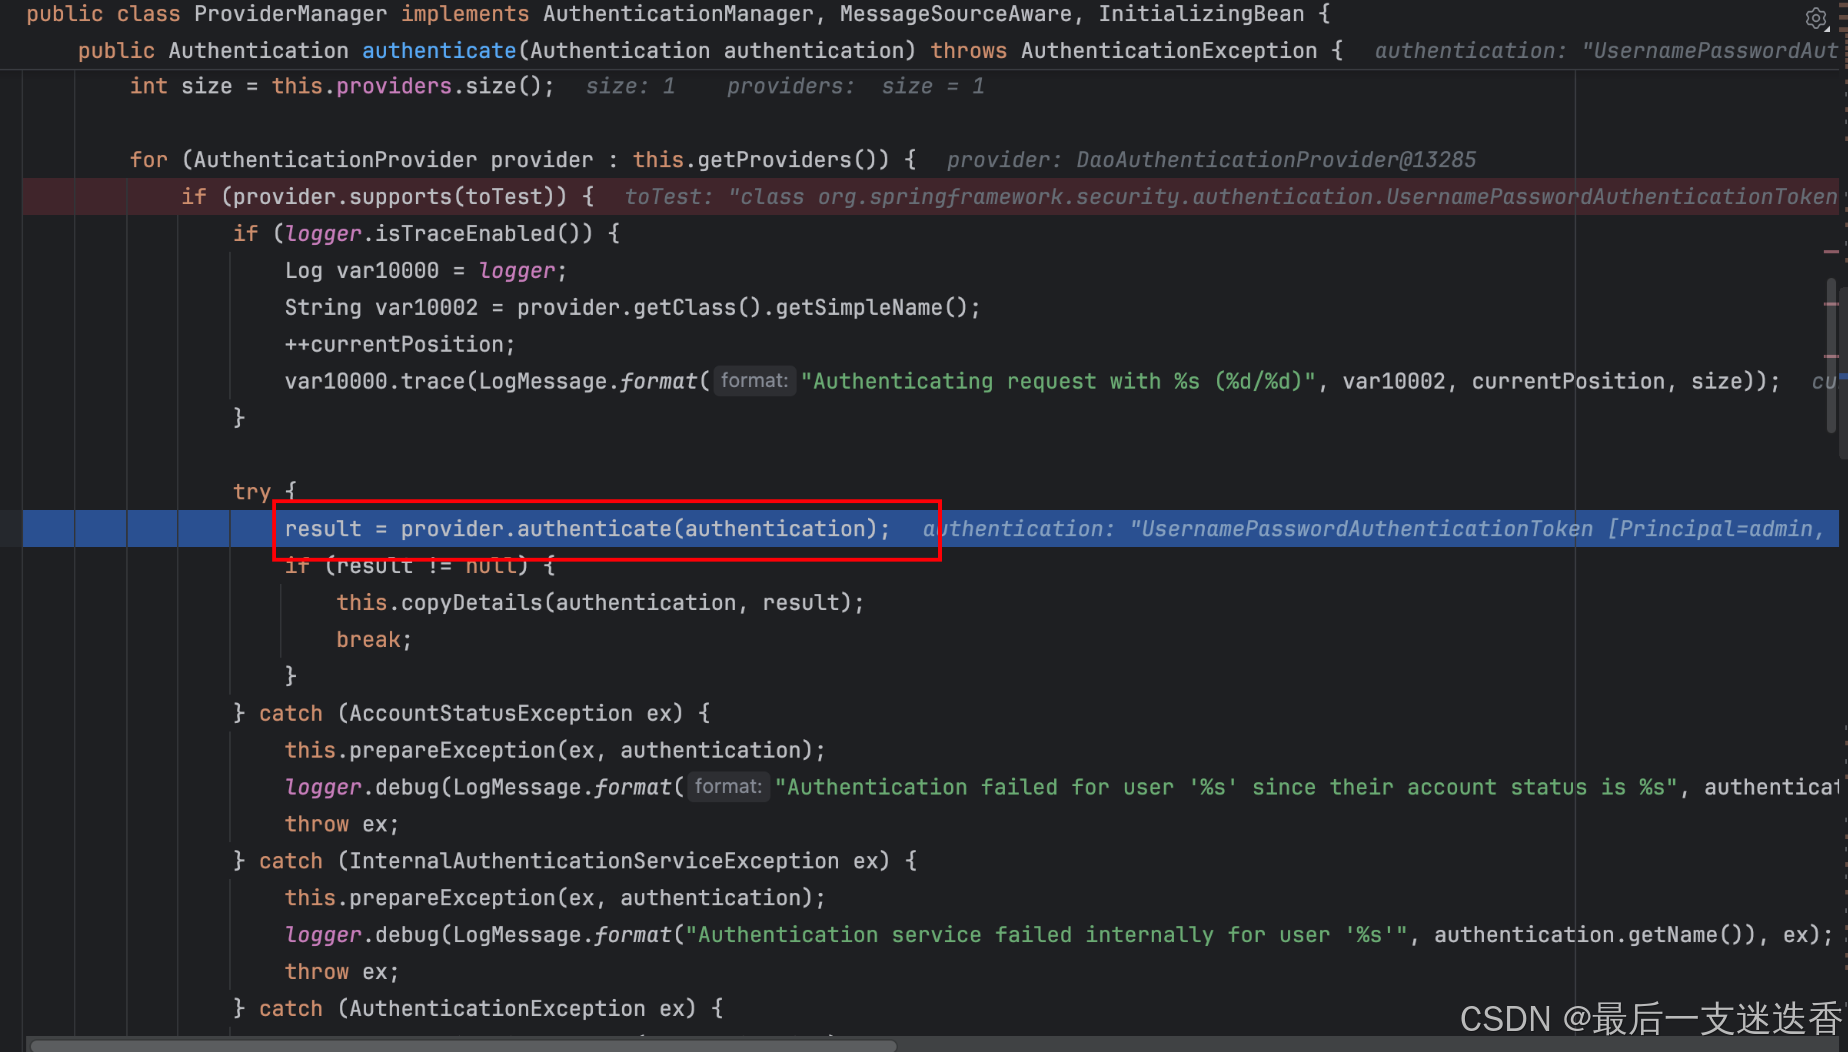Viewport: 1848px width, 1052px height.
Task: Click the "Authentication service failed internally" string
Action: [1047, 935]
